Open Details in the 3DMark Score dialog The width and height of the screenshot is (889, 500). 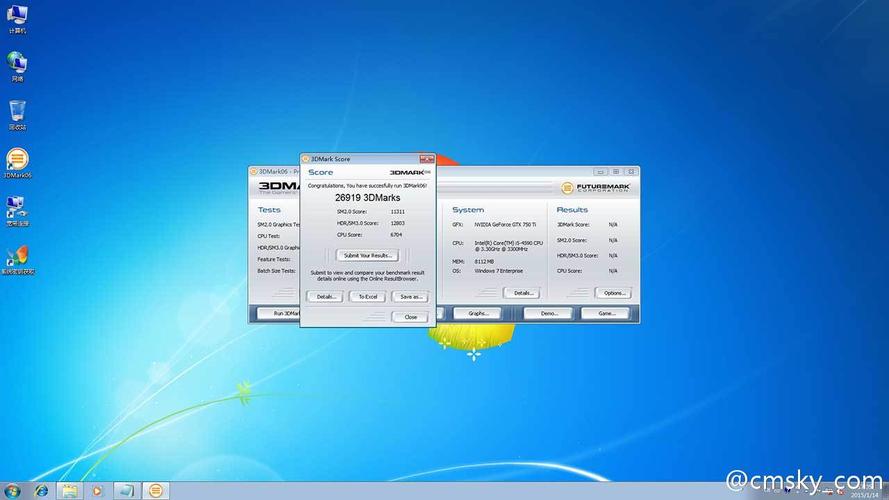[x=325, y=296]
